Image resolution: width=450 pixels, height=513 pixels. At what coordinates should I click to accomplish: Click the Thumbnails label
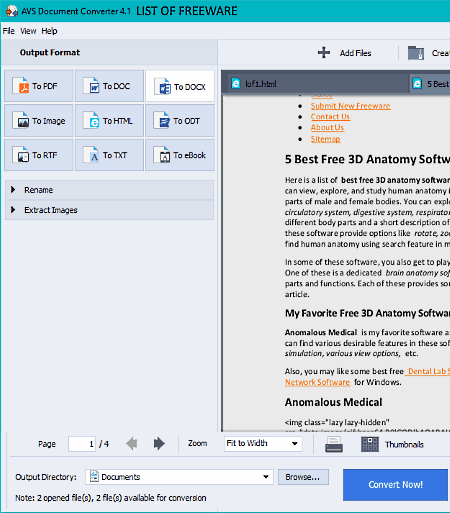404,445
